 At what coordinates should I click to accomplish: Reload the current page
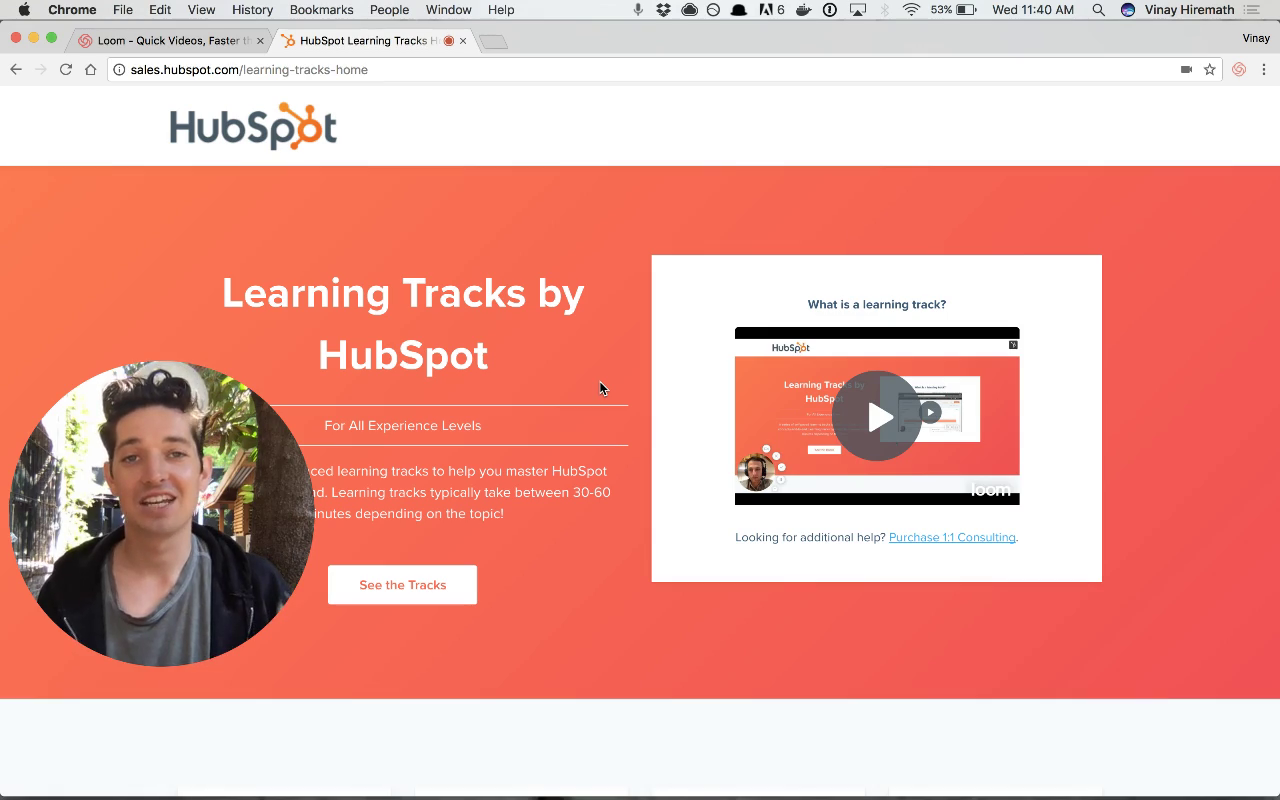tap(66, 70)
